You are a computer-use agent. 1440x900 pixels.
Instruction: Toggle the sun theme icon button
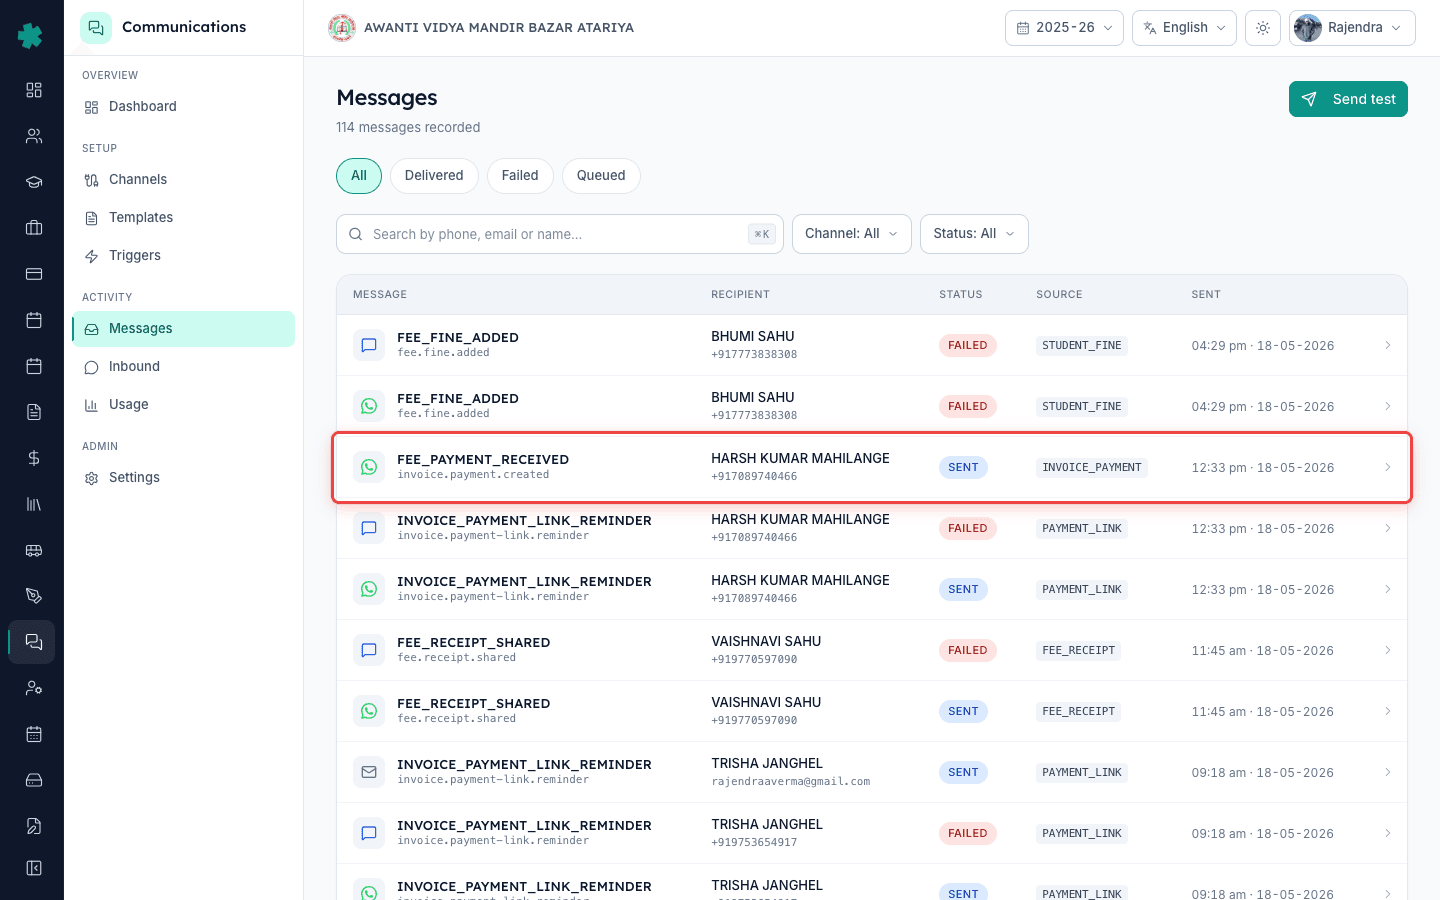(x=1263, y=28)
